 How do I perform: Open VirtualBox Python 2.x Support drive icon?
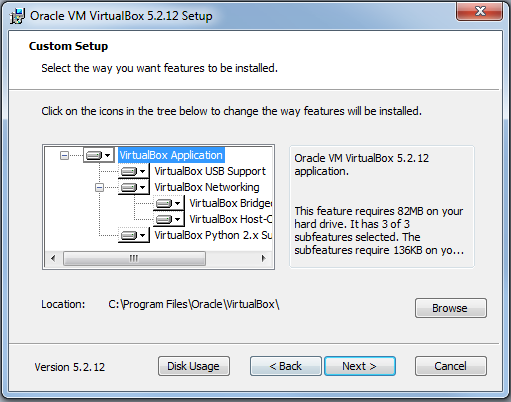[133, 235]
